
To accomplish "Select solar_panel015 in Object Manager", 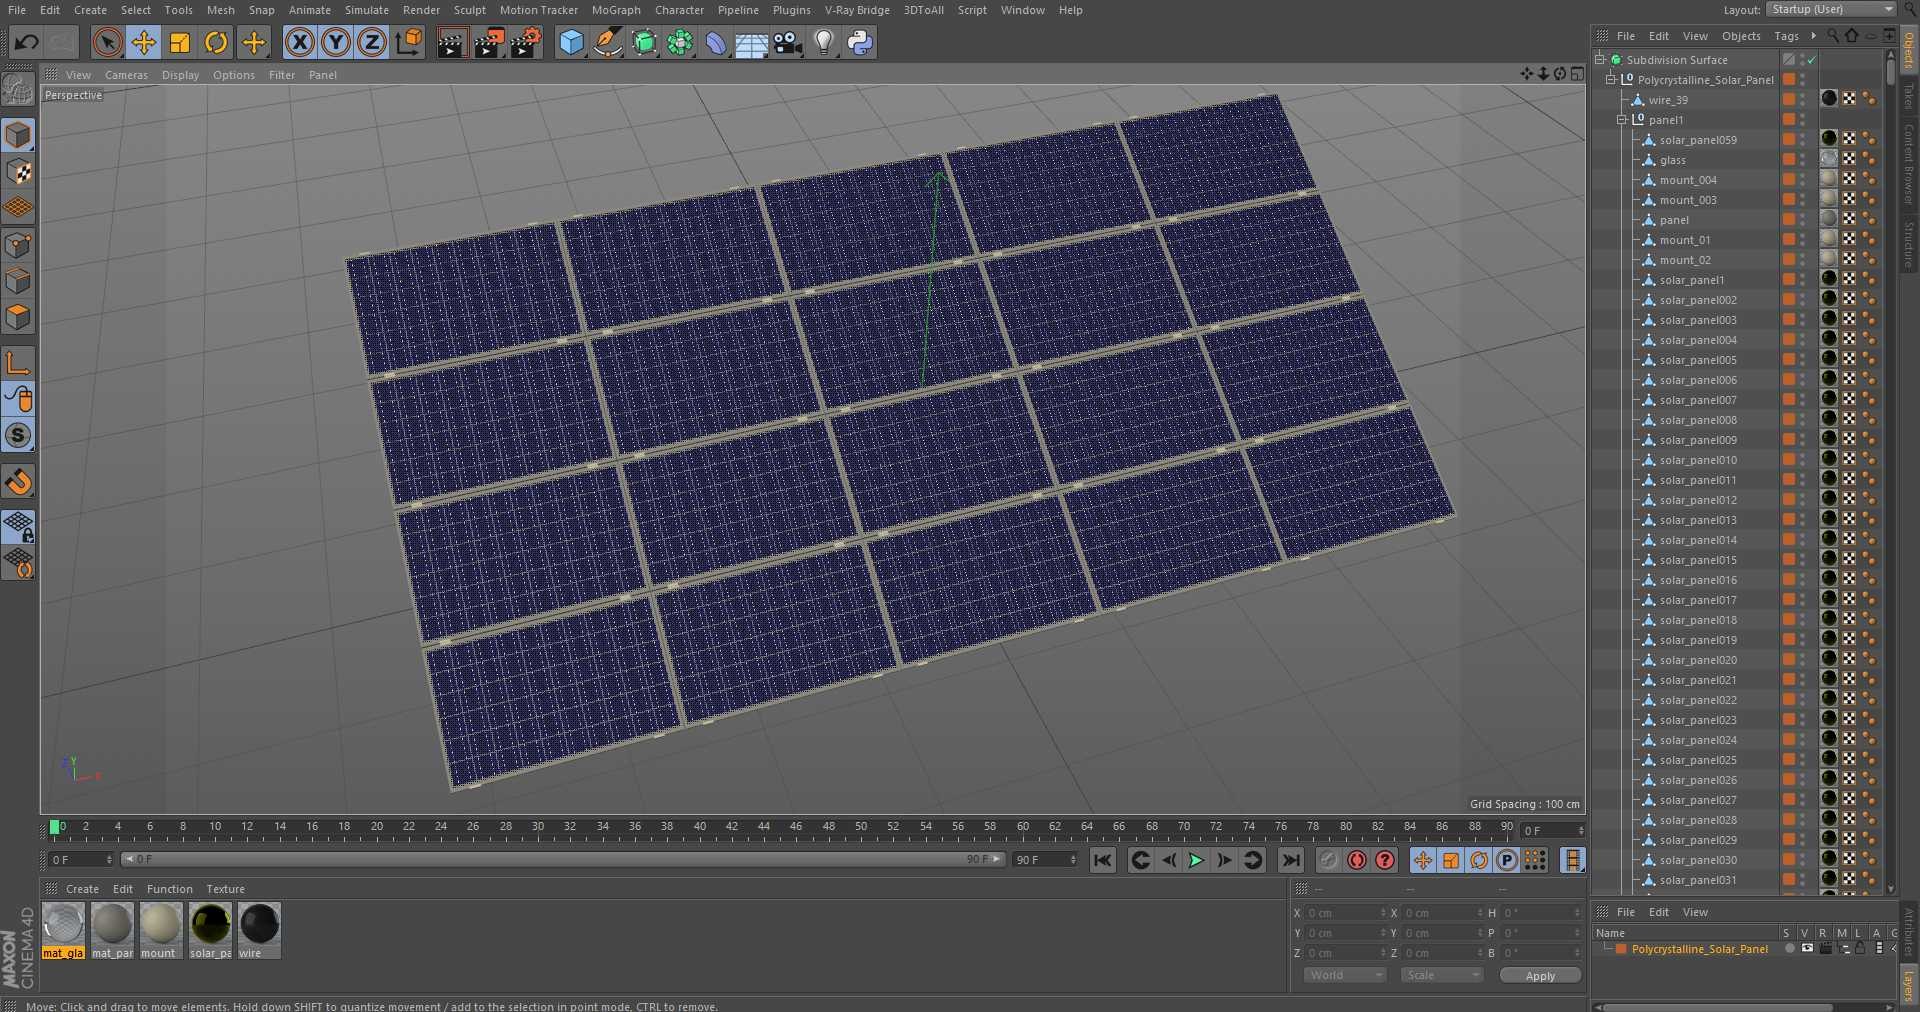I will point(1697,560).
